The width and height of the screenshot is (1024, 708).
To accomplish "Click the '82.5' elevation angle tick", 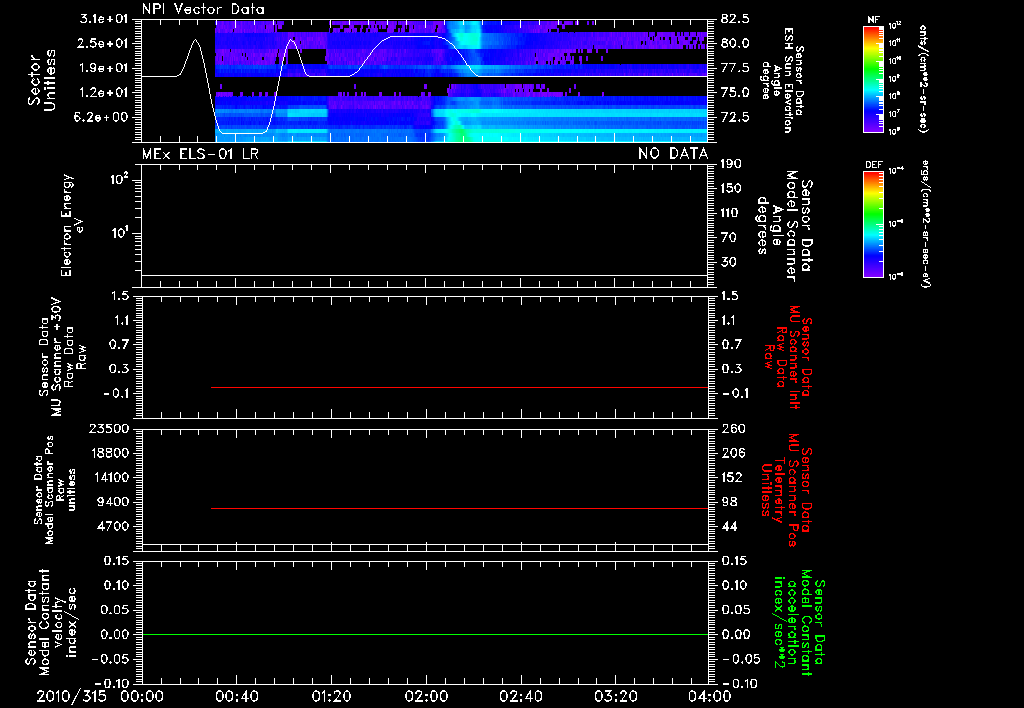I will [735, 19].
